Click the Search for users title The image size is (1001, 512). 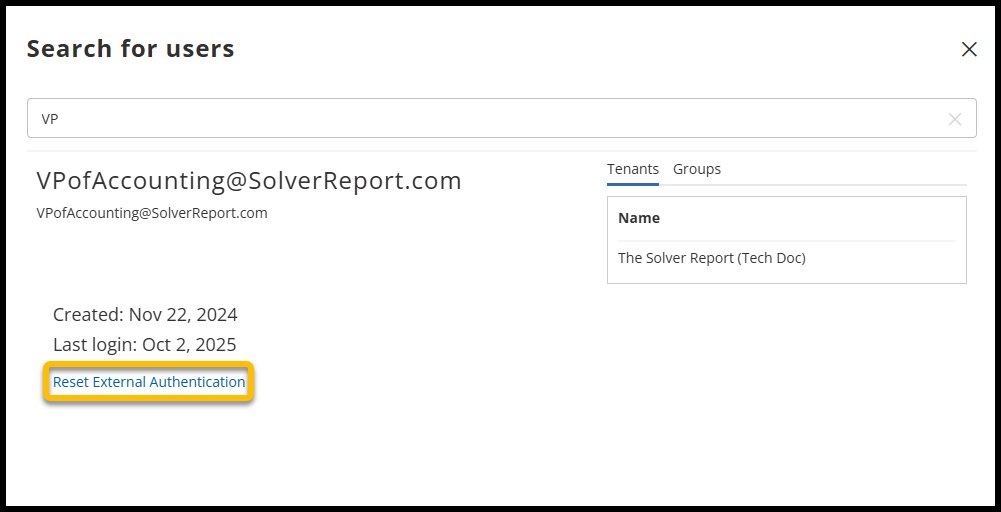(x=130, y=49)
